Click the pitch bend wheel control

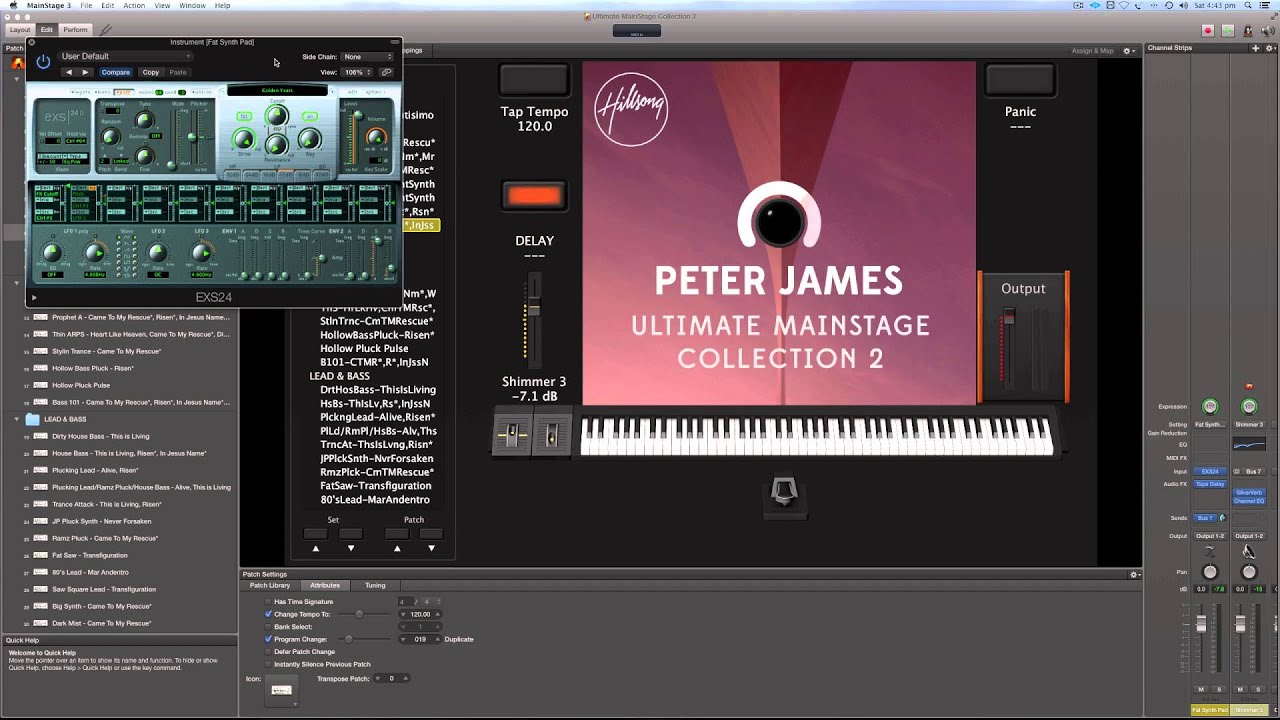512,435
